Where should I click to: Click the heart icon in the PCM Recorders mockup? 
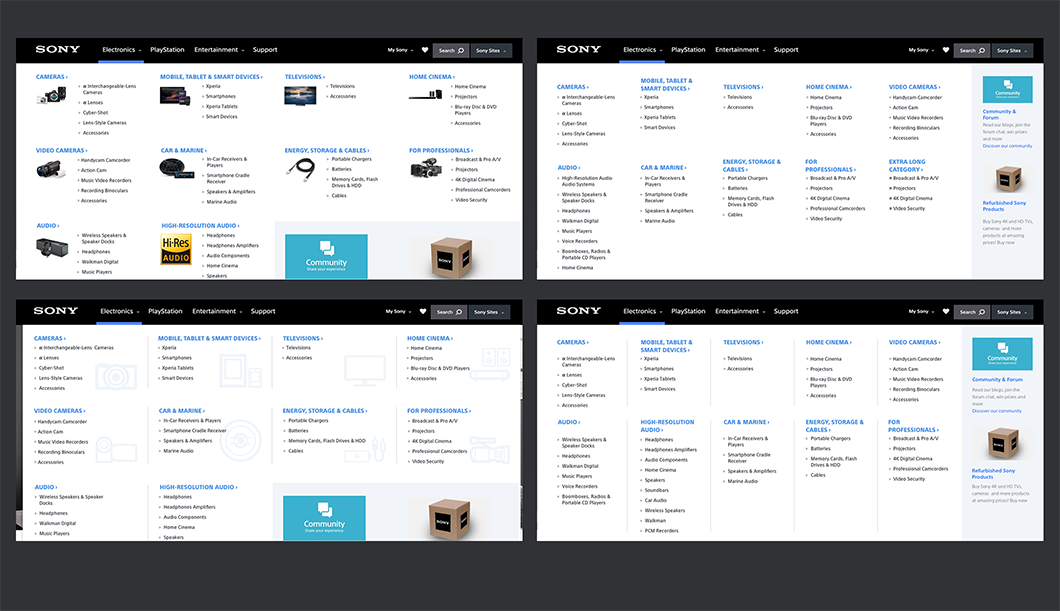[x=946, y=312]
